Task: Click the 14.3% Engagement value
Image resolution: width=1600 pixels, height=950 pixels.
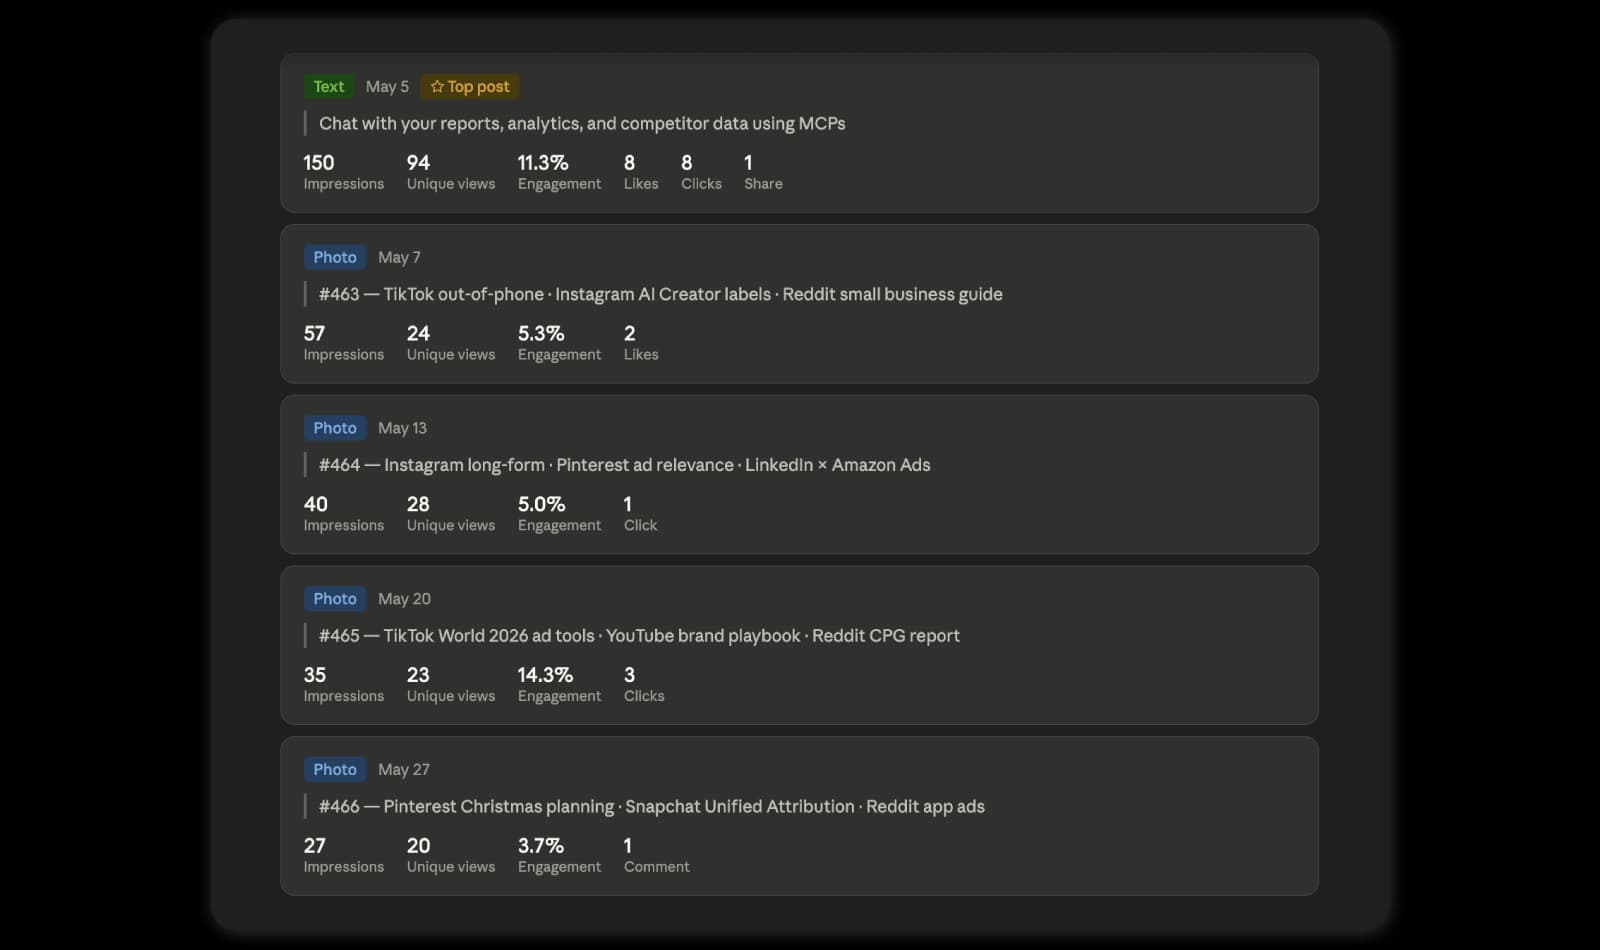Action: tap(545, 675)
